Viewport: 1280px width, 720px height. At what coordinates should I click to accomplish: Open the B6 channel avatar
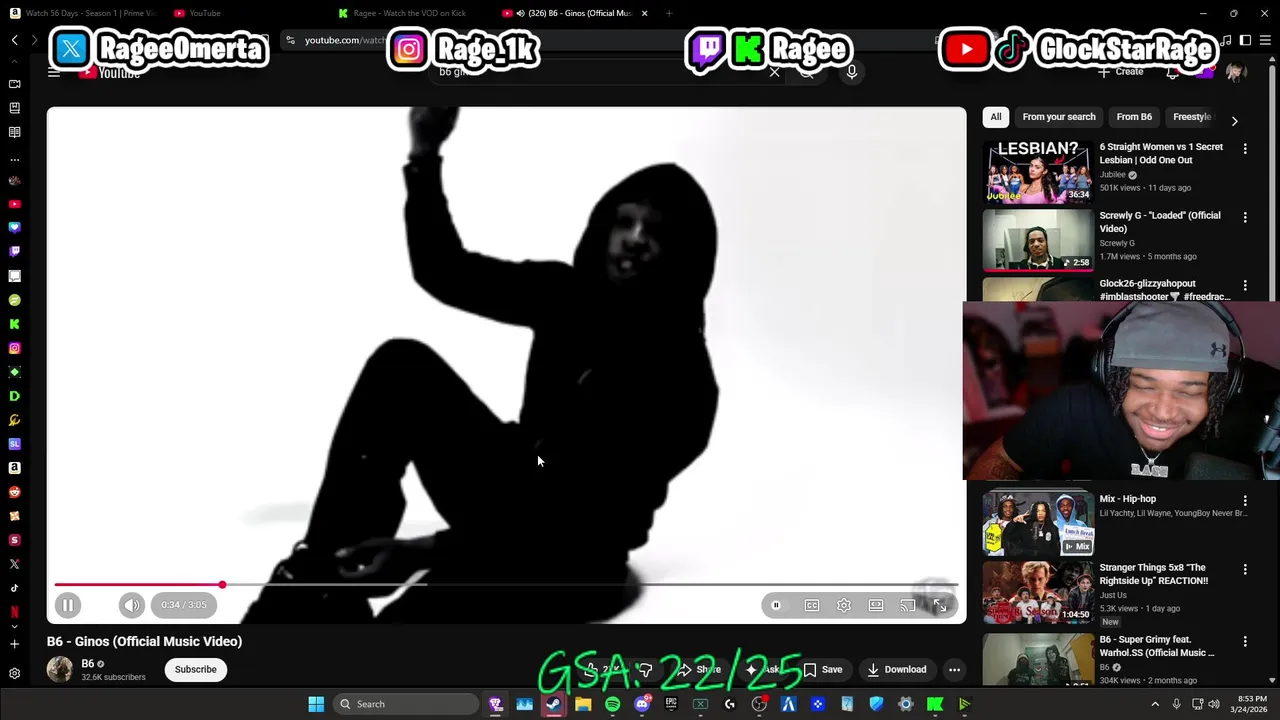coord(60,669)
